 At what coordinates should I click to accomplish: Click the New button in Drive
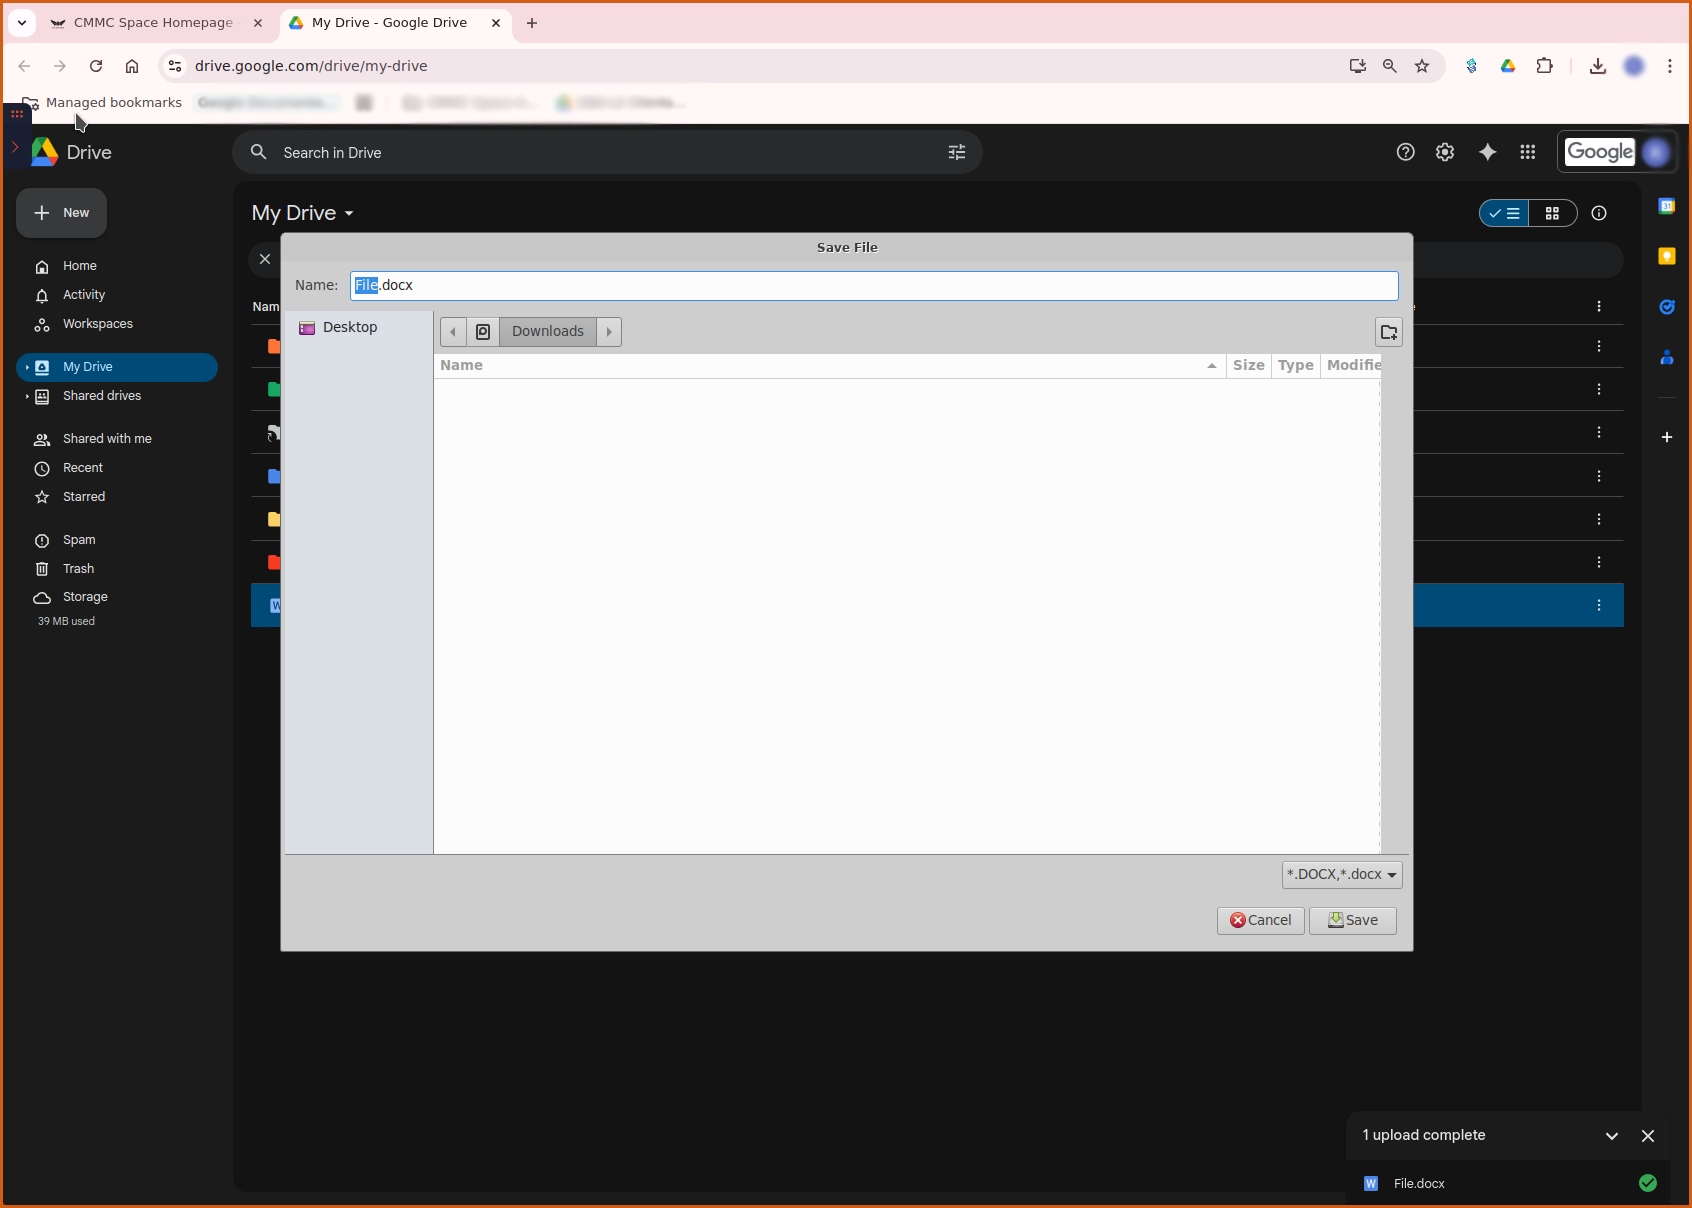click(x=61, y=213)
